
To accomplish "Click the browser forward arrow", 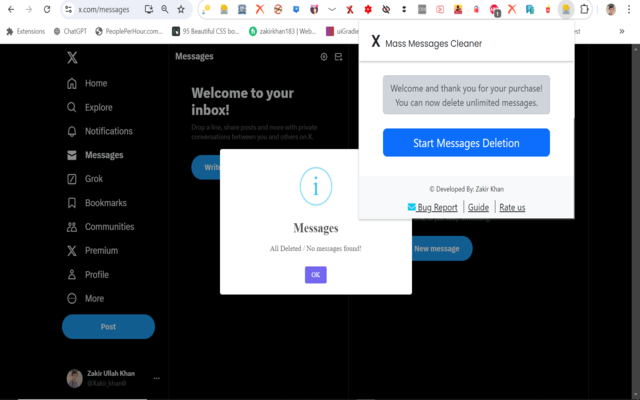I will [x=29, y=9].
